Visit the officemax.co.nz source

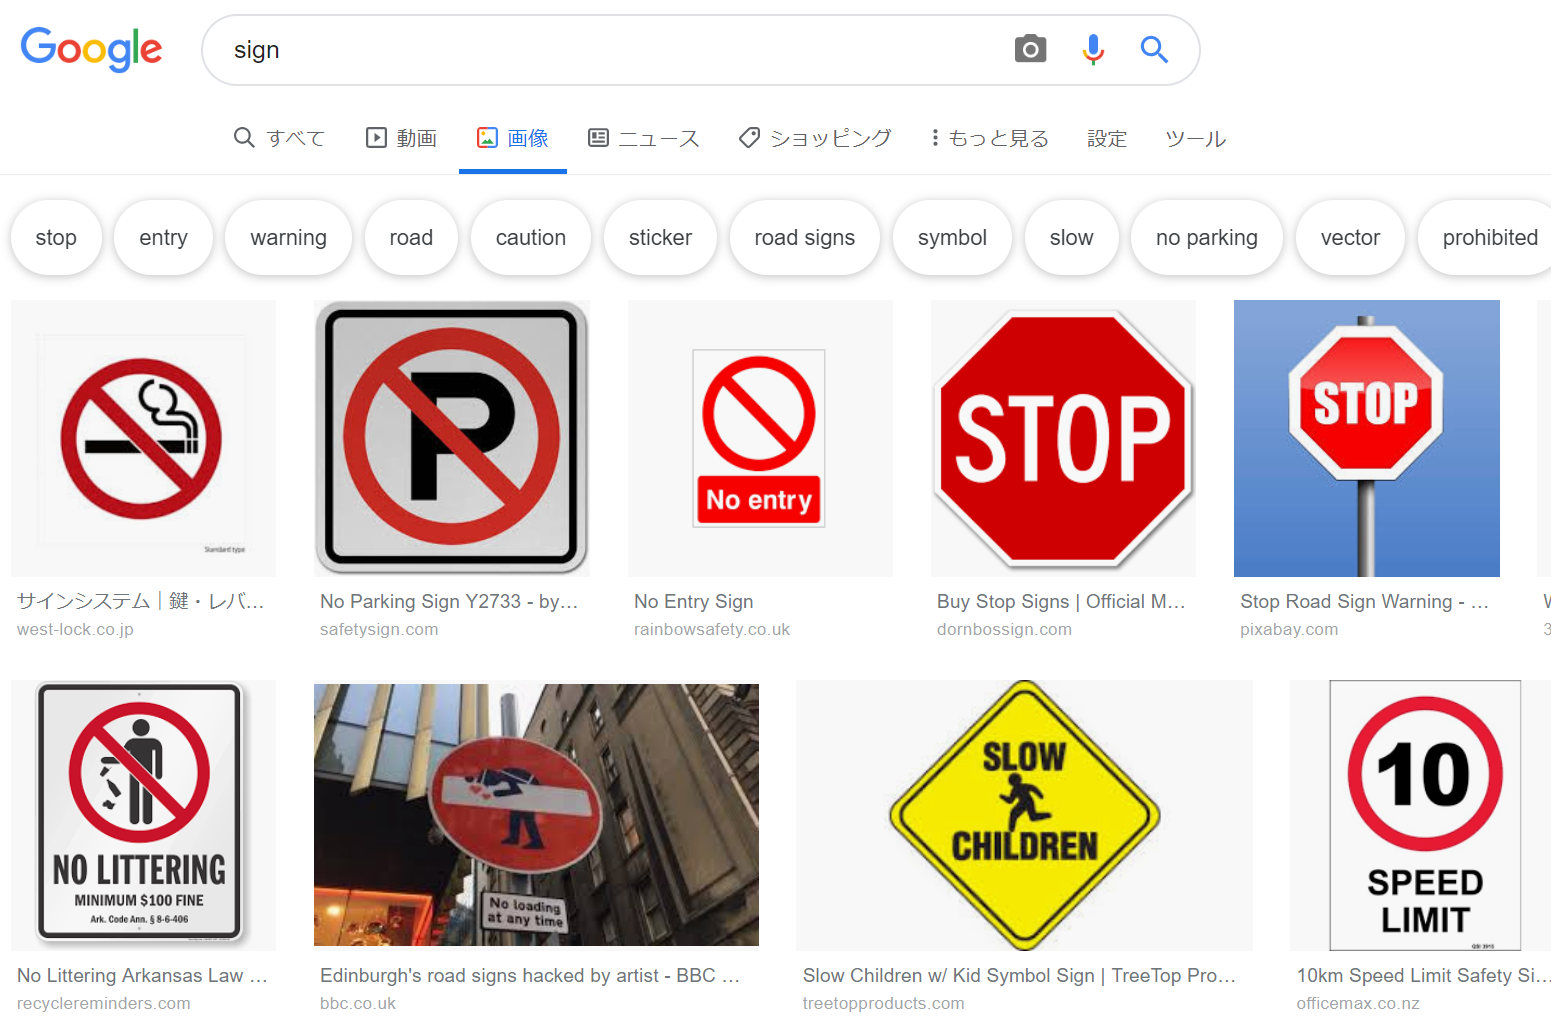click(x=1358, y=1003)
